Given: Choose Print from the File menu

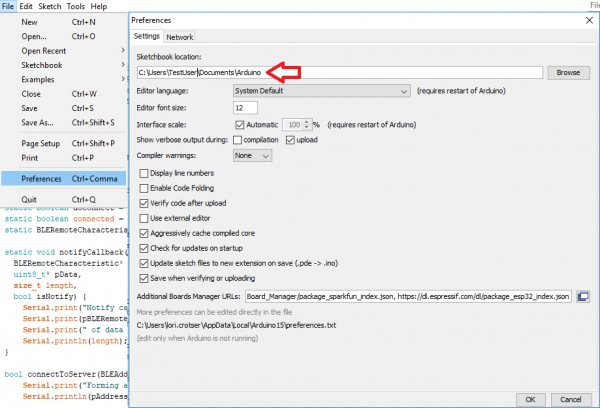Looking at the screenshot, I should click(x=64, y=158).
